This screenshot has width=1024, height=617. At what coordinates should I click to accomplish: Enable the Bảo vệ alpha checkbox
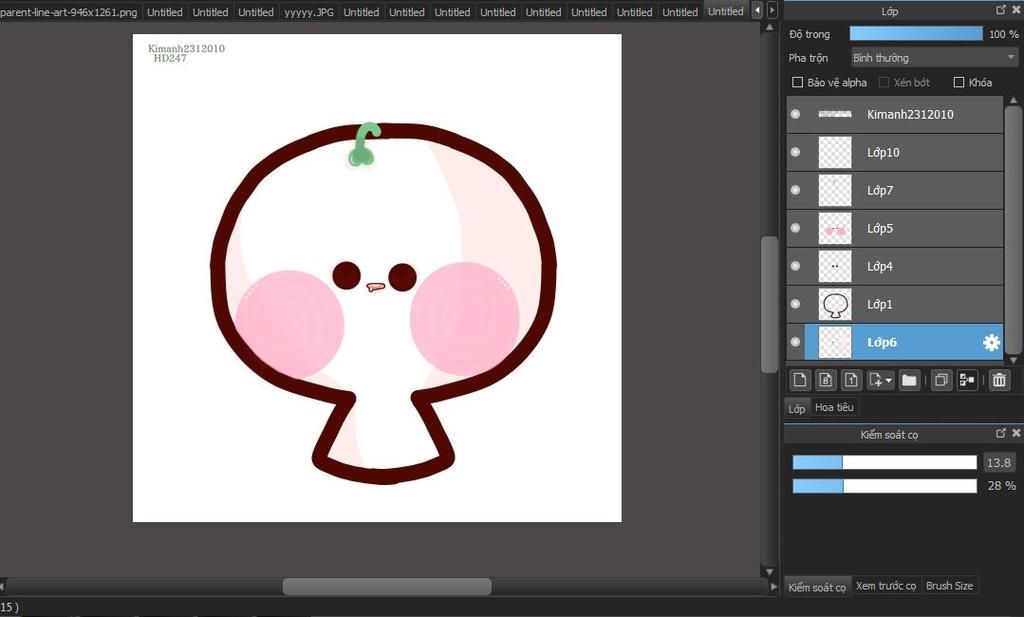797,82
